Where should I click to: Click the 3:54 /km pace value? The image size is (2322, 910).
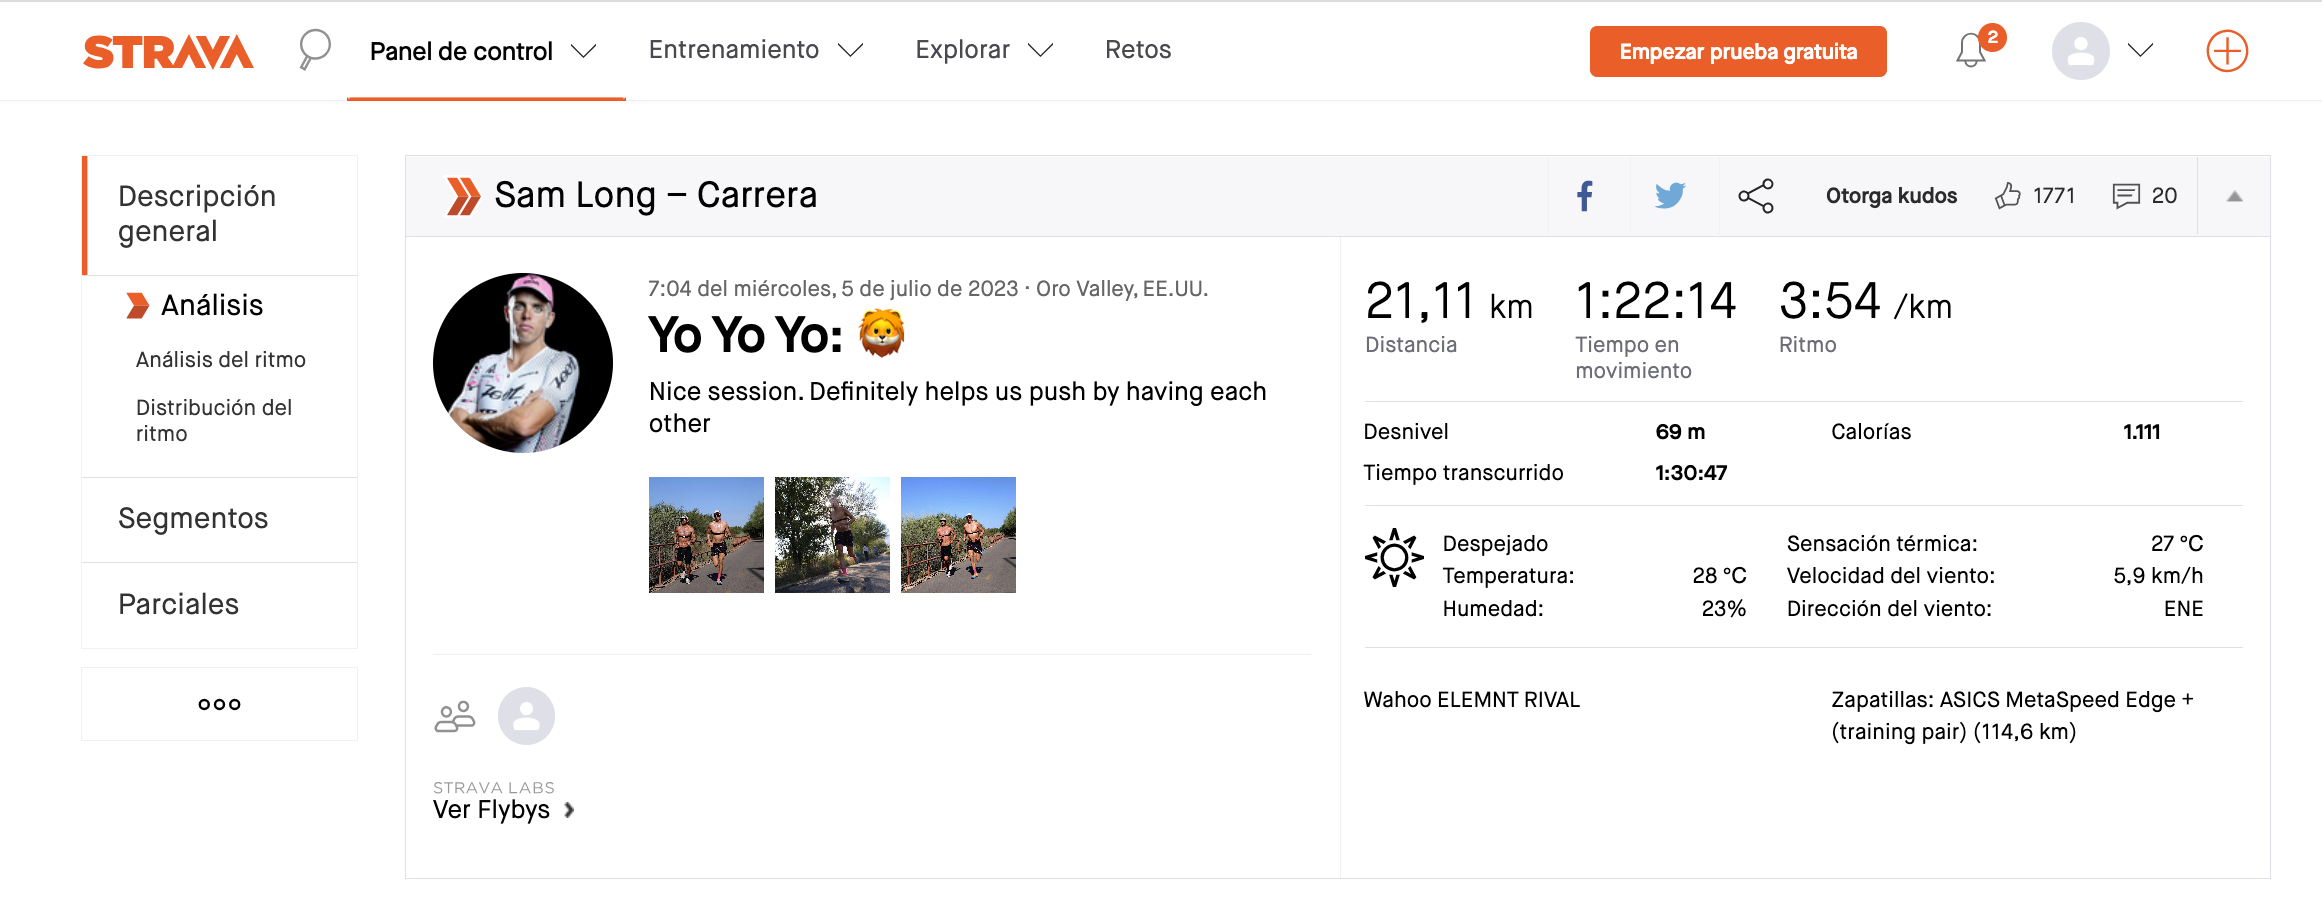[x=1865, y=301]
